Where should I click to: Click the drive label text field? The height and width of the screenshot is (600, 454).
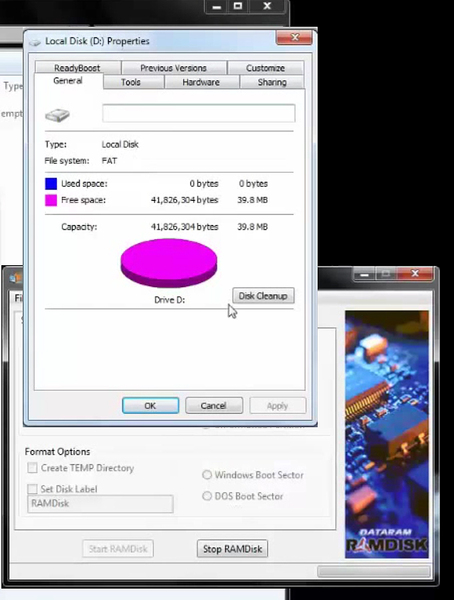[199, 113]
